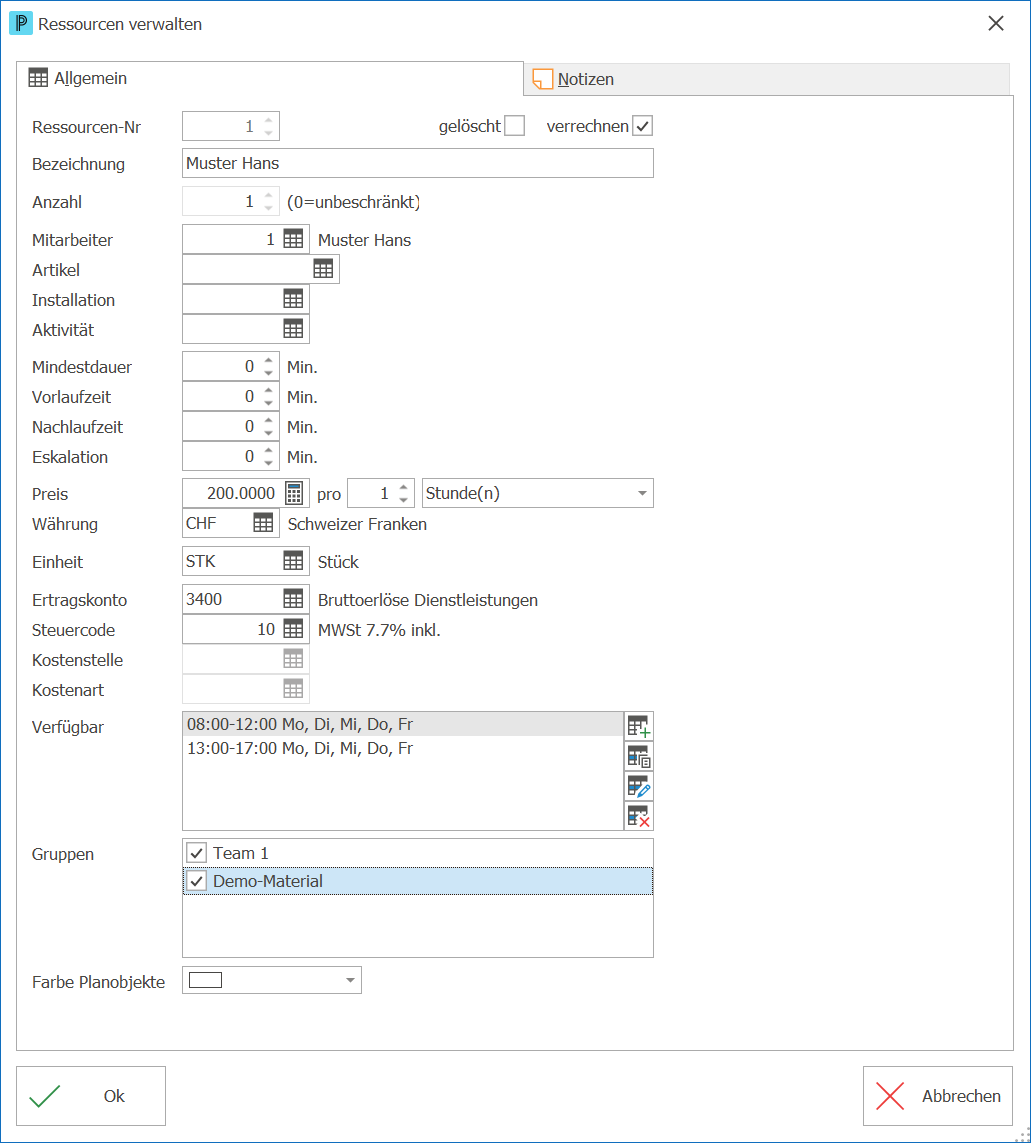Close the Ressourcen verwalten dialog
1031x1143 pixels.
pos(996,23)
